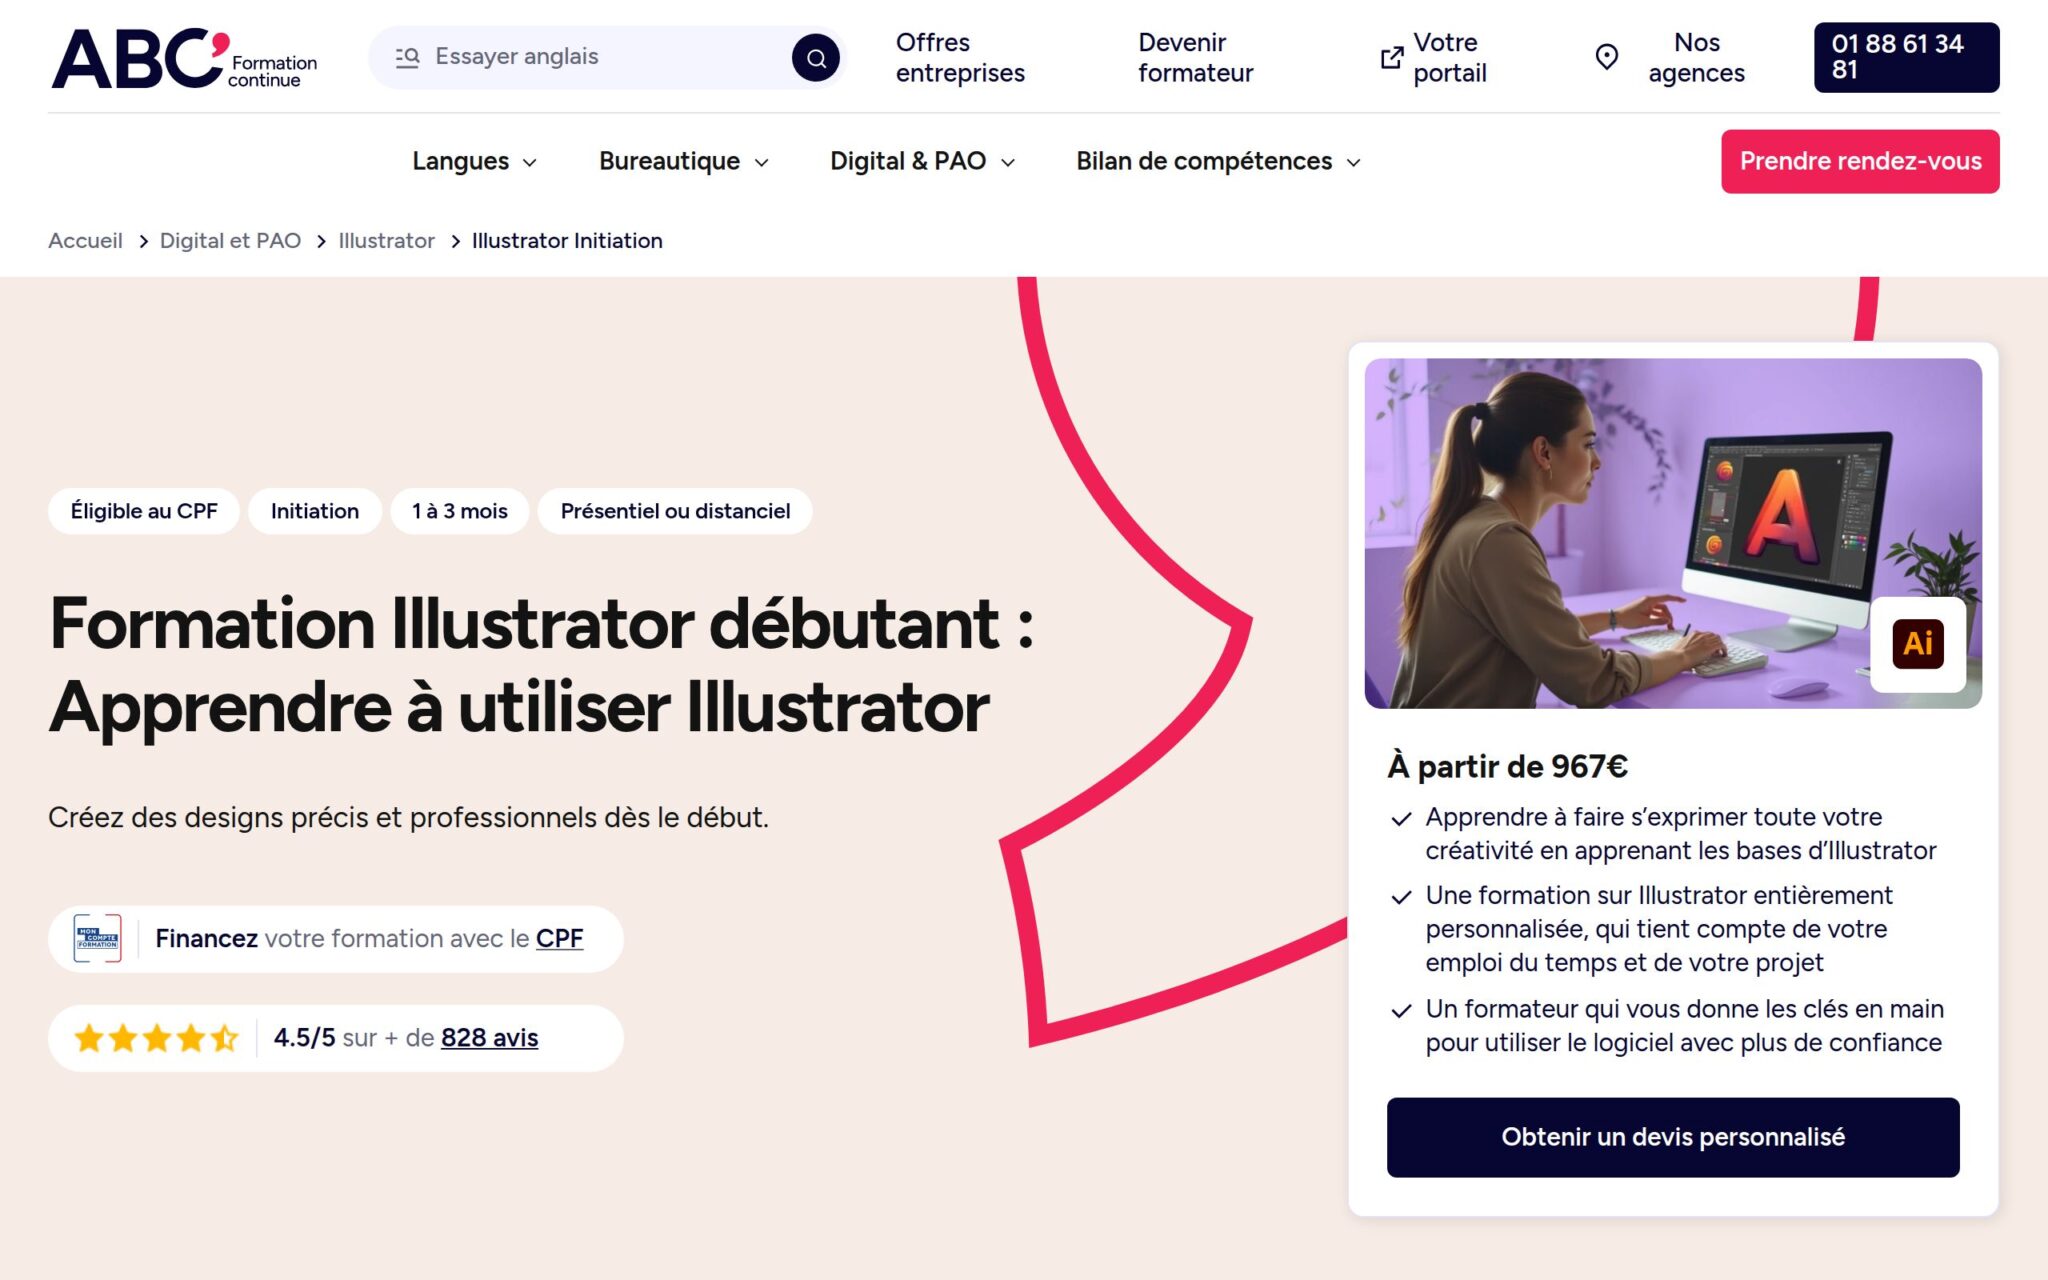The width and height of the screenshot is (2048, 1280).
Task: Focus the Essayer anglais search field
Action: [607, 57]
